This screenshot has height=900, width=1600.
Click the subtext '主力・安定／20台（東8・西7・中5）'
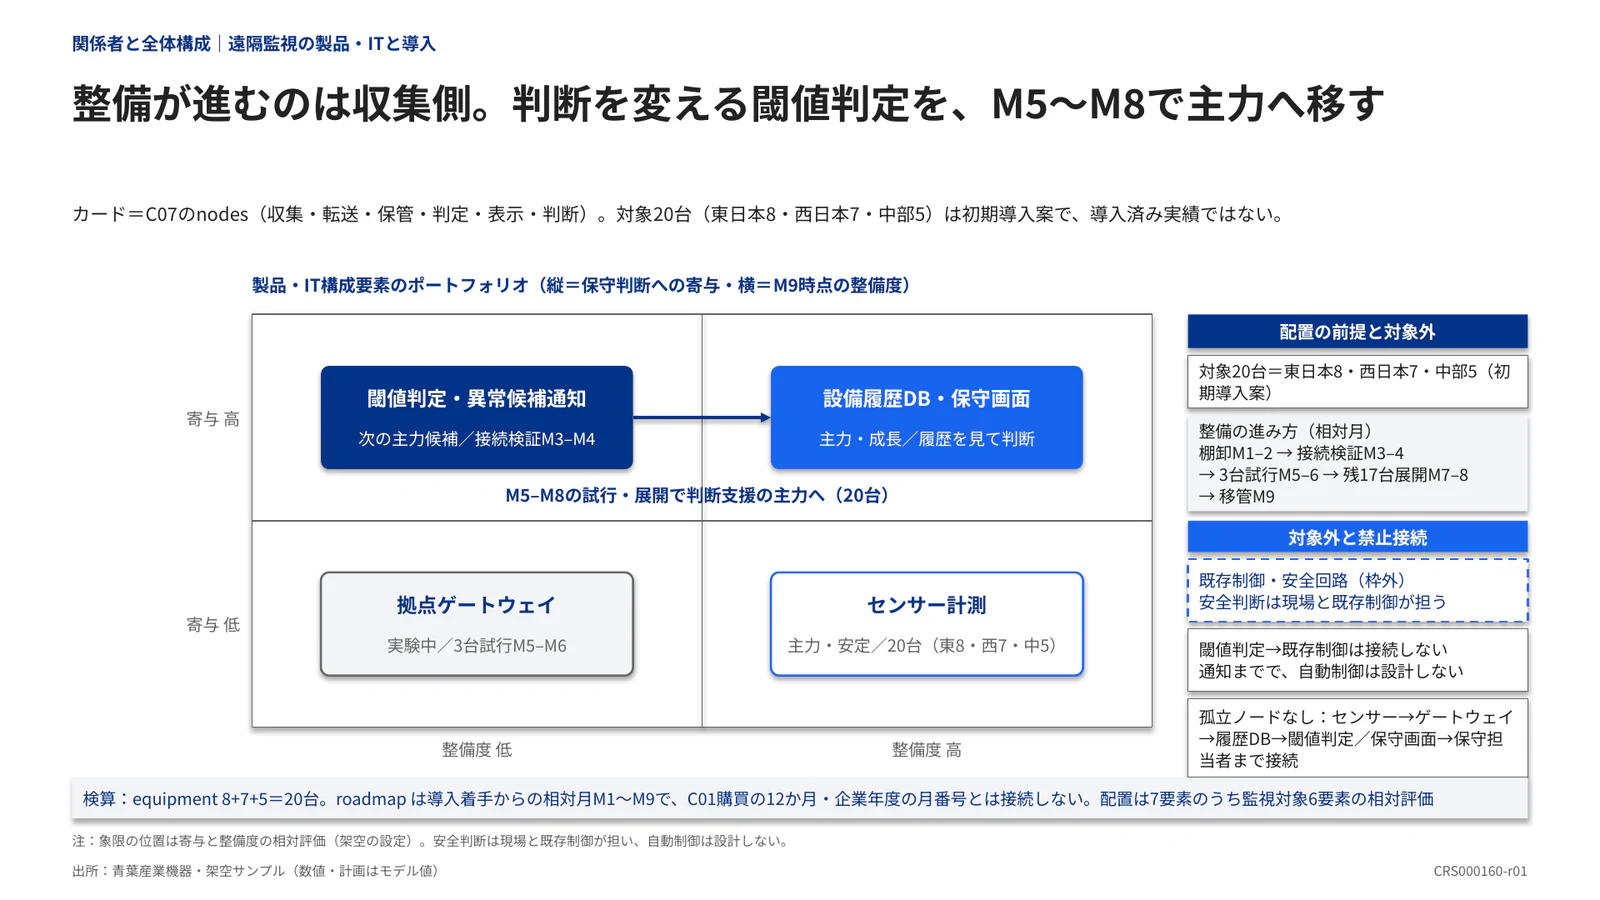click(927, 646)
